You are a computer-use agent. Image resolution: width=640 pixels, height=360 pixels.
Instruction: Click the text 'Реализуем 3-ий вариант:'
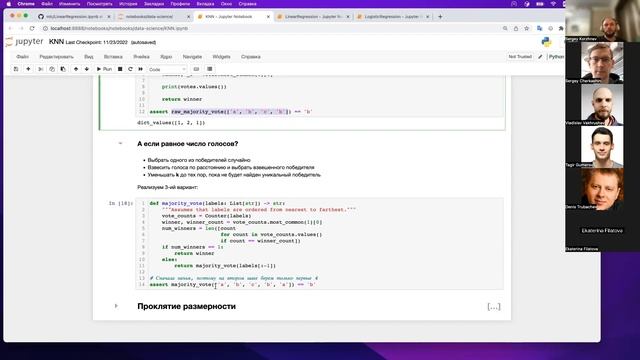[x=167, y=187]
